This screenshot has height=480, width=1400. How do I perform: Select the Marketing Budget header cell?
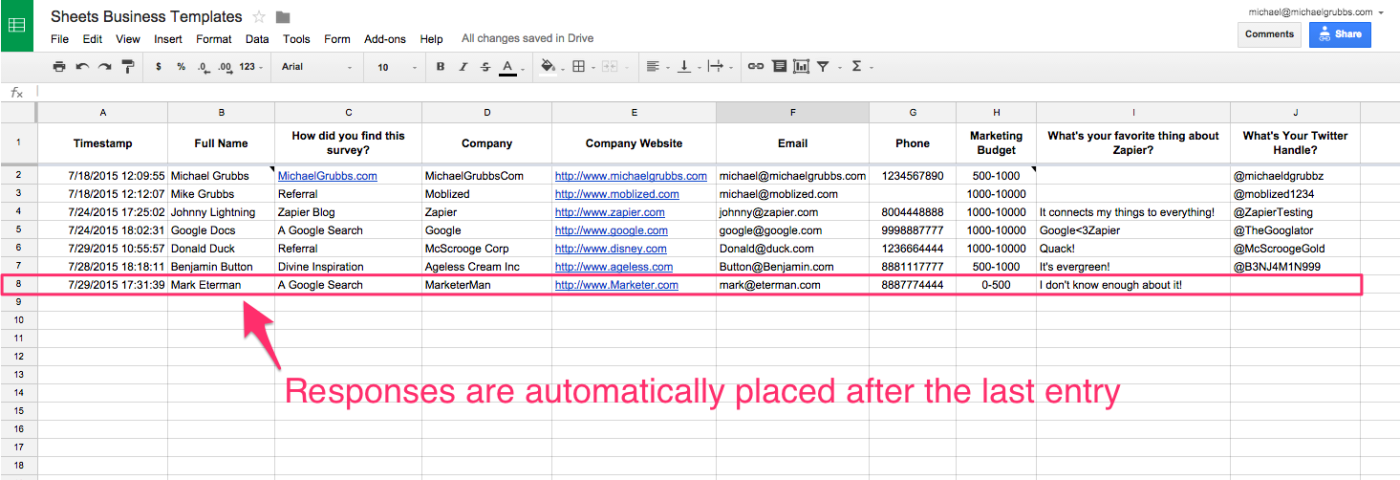pyautogui.click(x=996, y=143)
